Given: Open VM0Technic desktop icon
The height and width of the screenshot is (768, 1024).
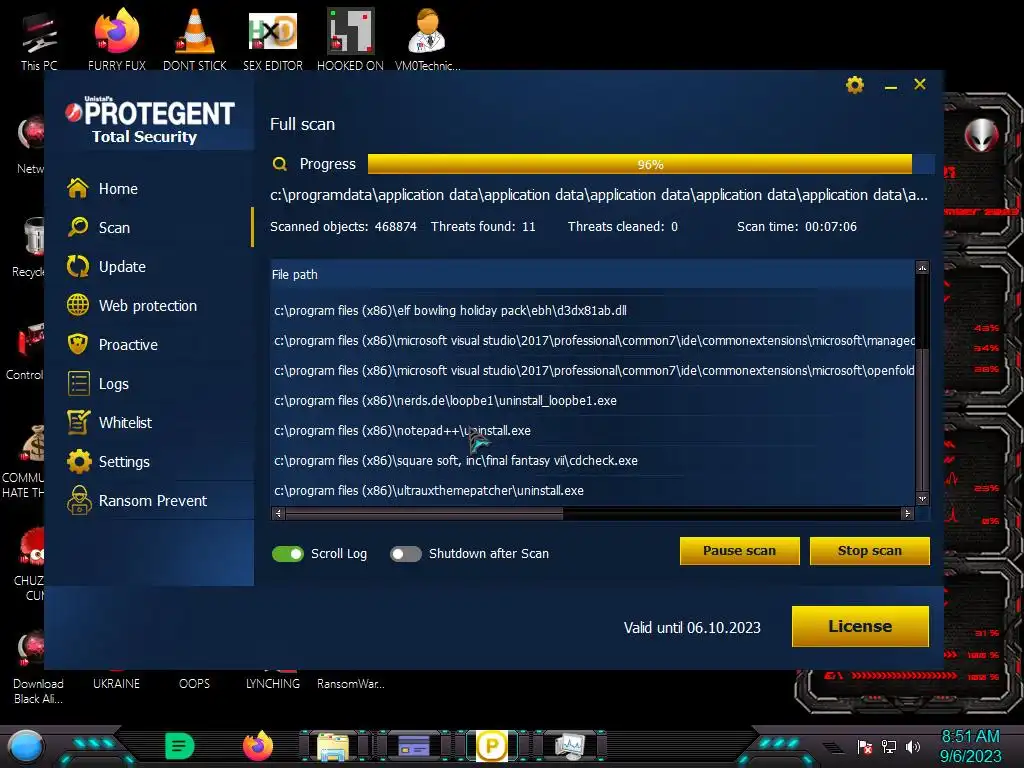Looking at the screenshot, I should point(427,39).
